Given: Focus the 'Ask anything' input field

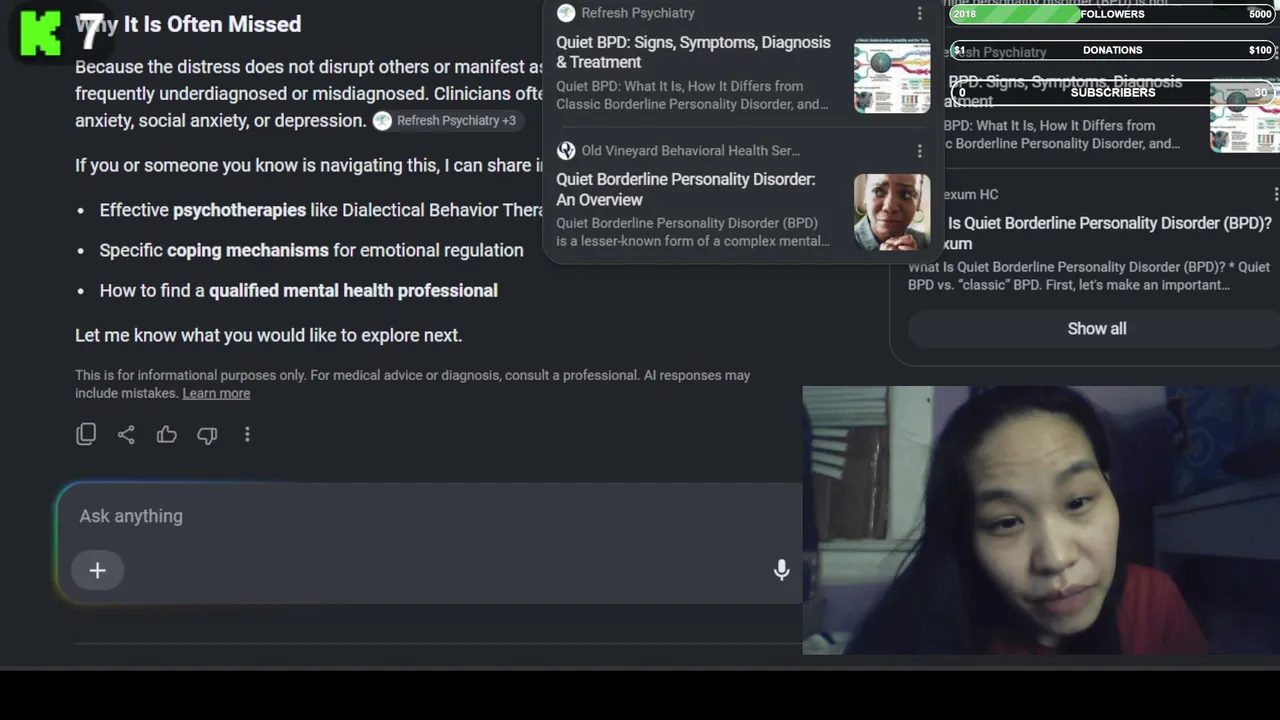Looking at the screenshot, I should coord(430,516).
